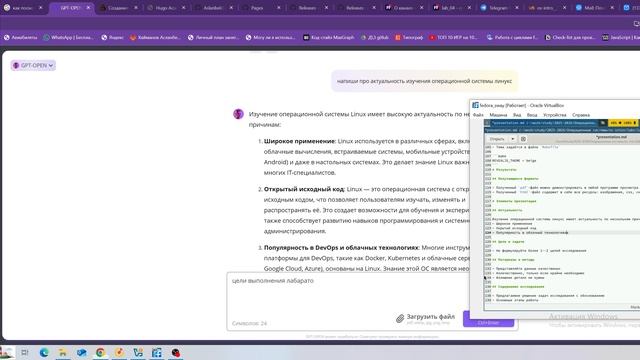
Task: Open the Авиабилеты bookmark
Action: [x=20, y=37]
